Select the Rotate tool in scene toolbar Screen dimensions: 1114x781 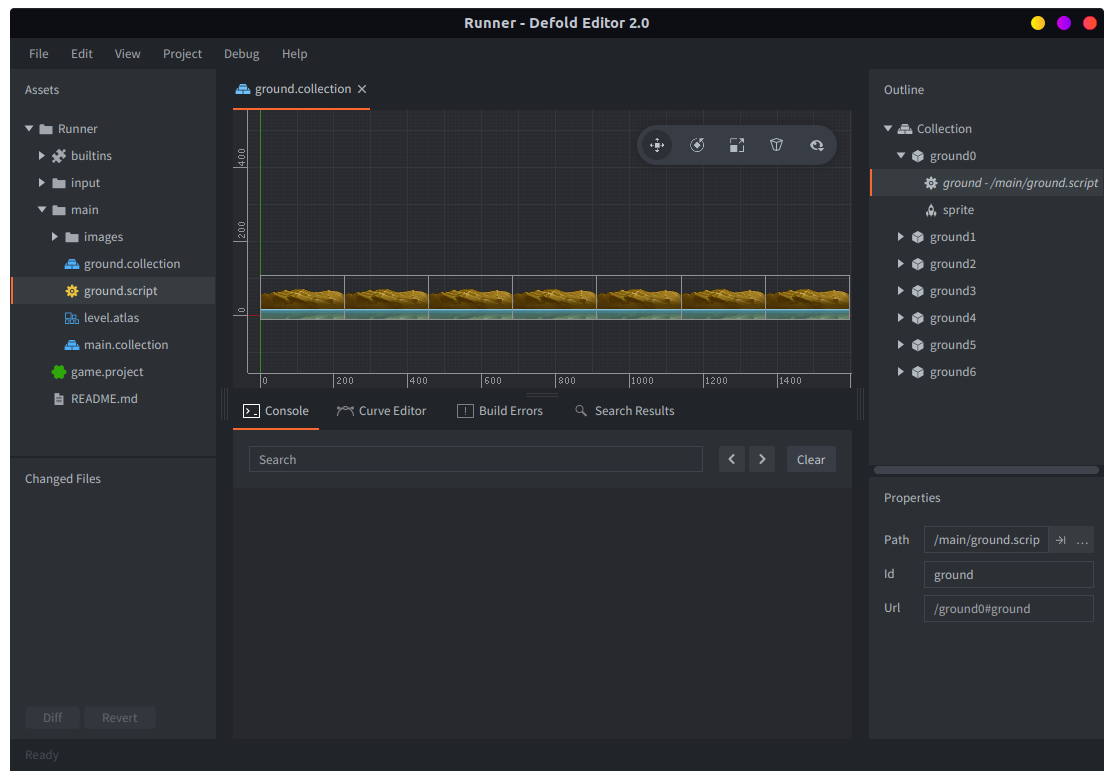697,145
